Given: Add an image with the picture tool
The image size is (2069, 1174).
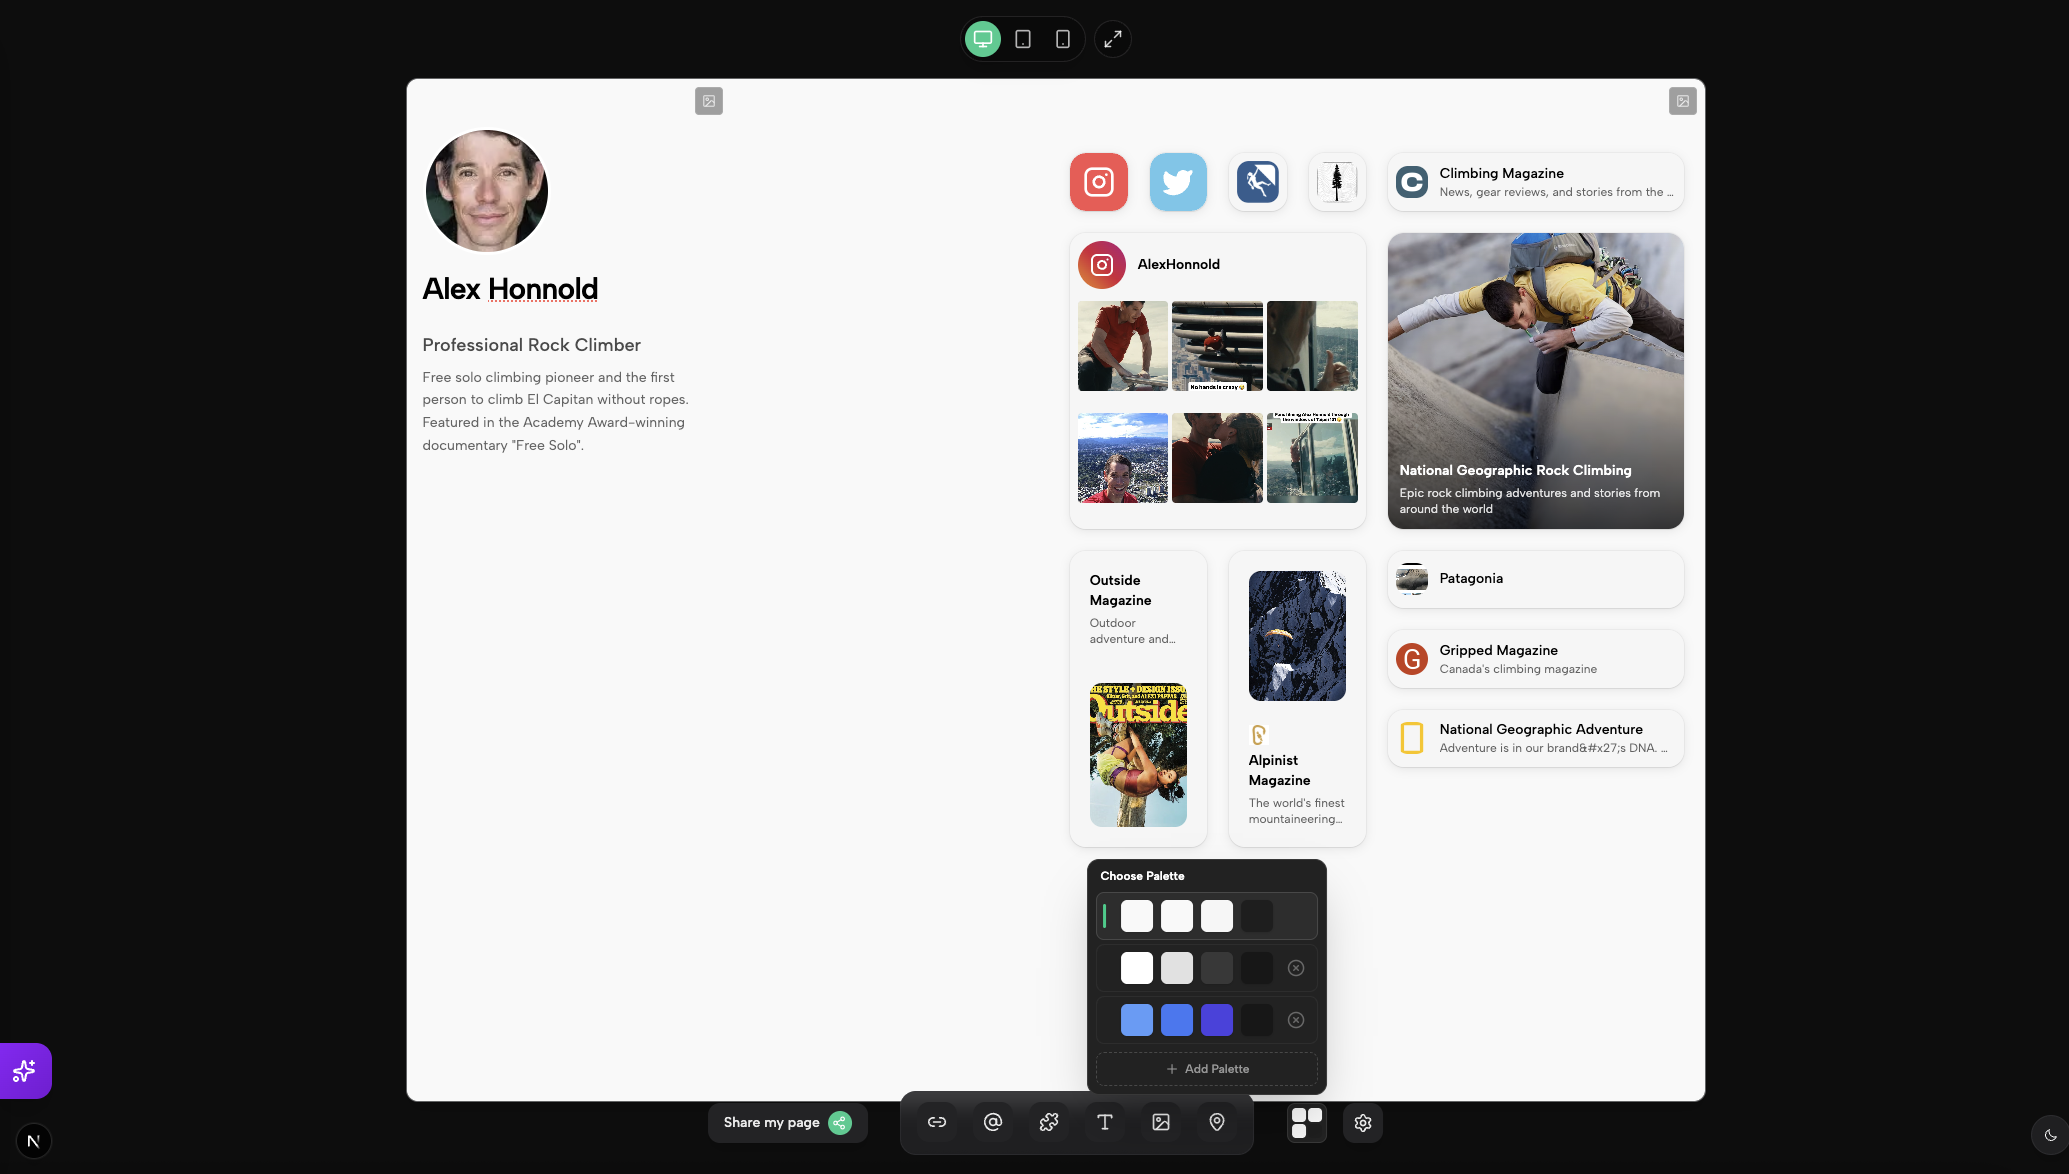Looking at the screenshot, I should point(1160,1122).
